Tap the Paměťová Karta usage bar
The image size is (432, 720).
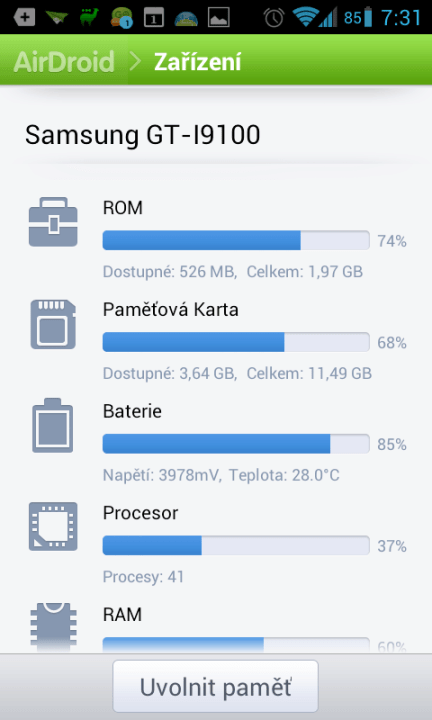pyautogui.click(x=236, y=342)
